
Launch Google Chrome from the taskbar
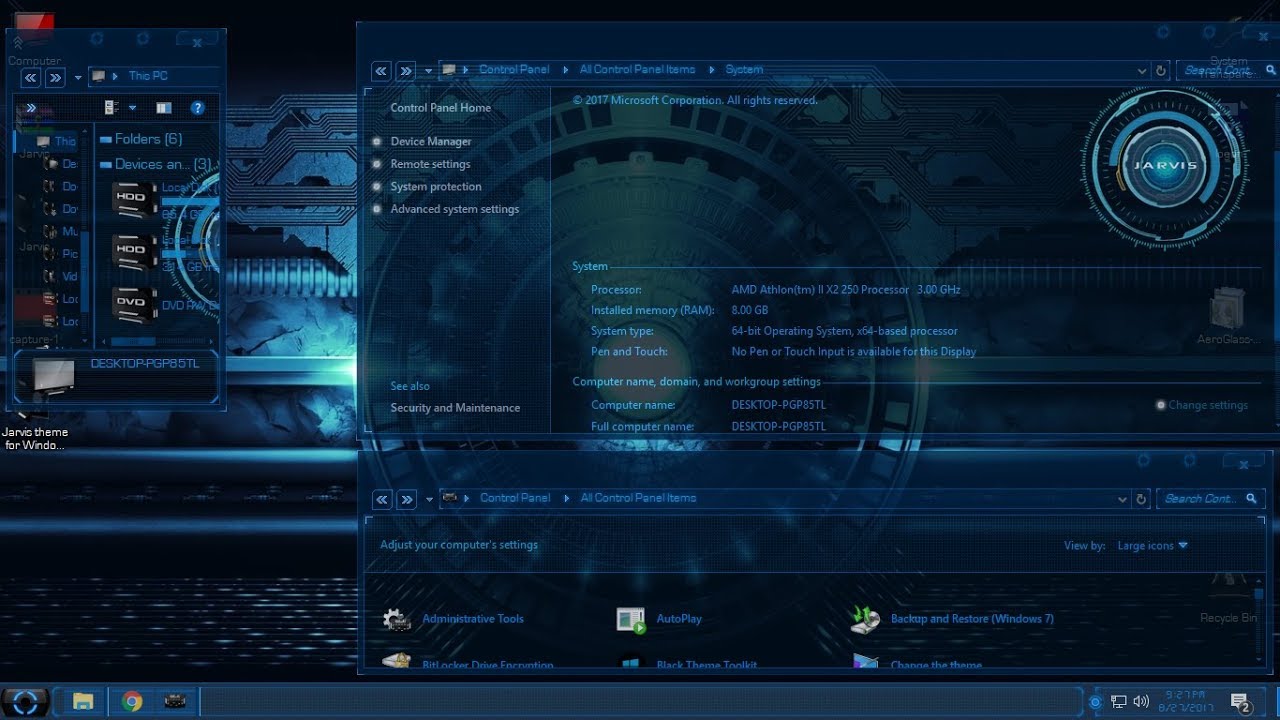pyautogui.click(x=131, y=702)
